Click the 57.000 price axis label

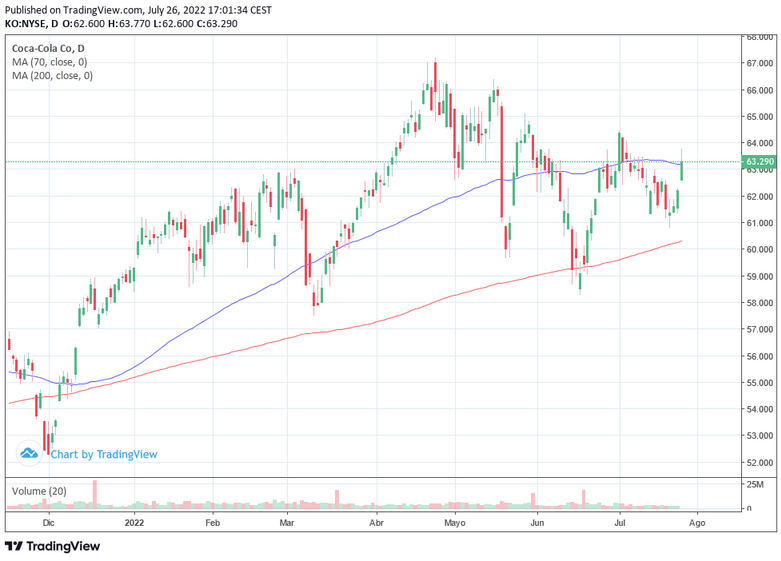click(x=760, y=329)
